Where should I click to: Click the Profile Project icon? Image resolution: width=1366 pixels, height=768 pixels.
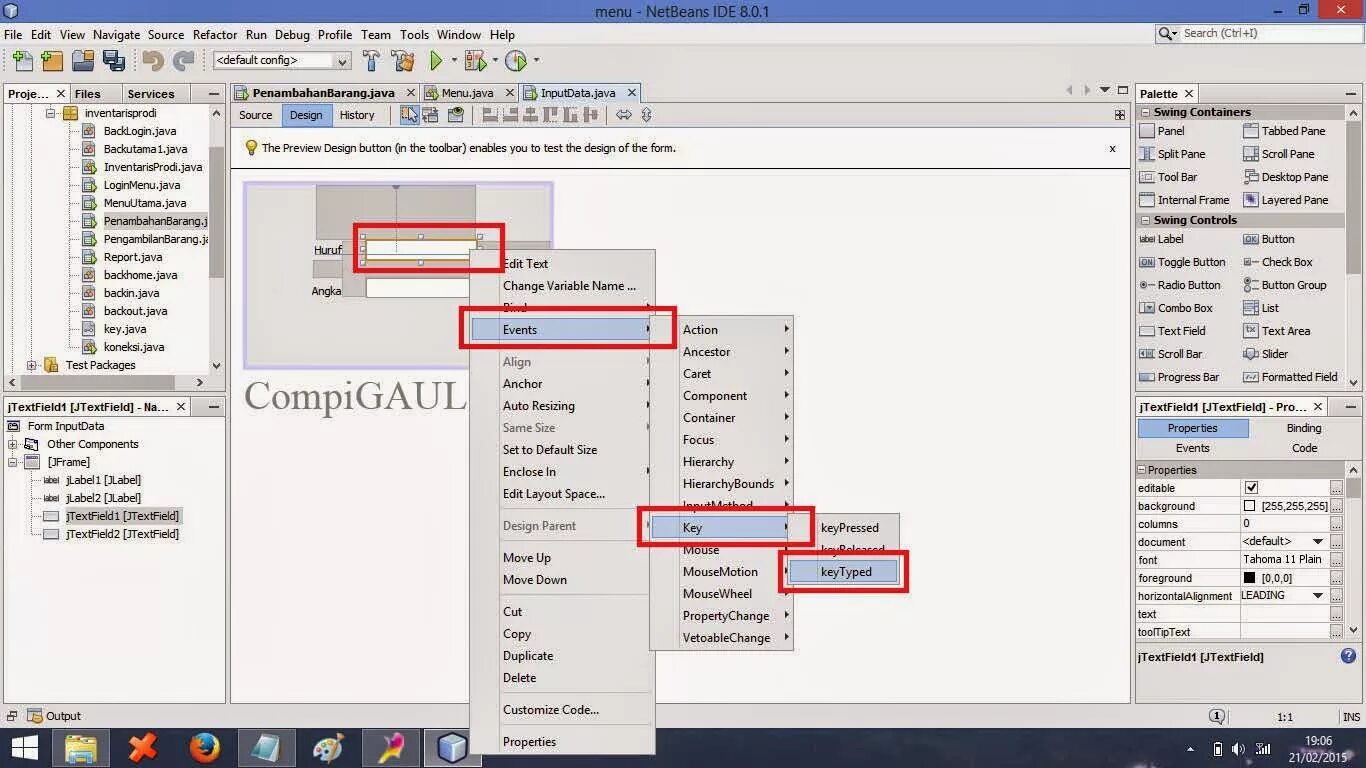[515, 61]
